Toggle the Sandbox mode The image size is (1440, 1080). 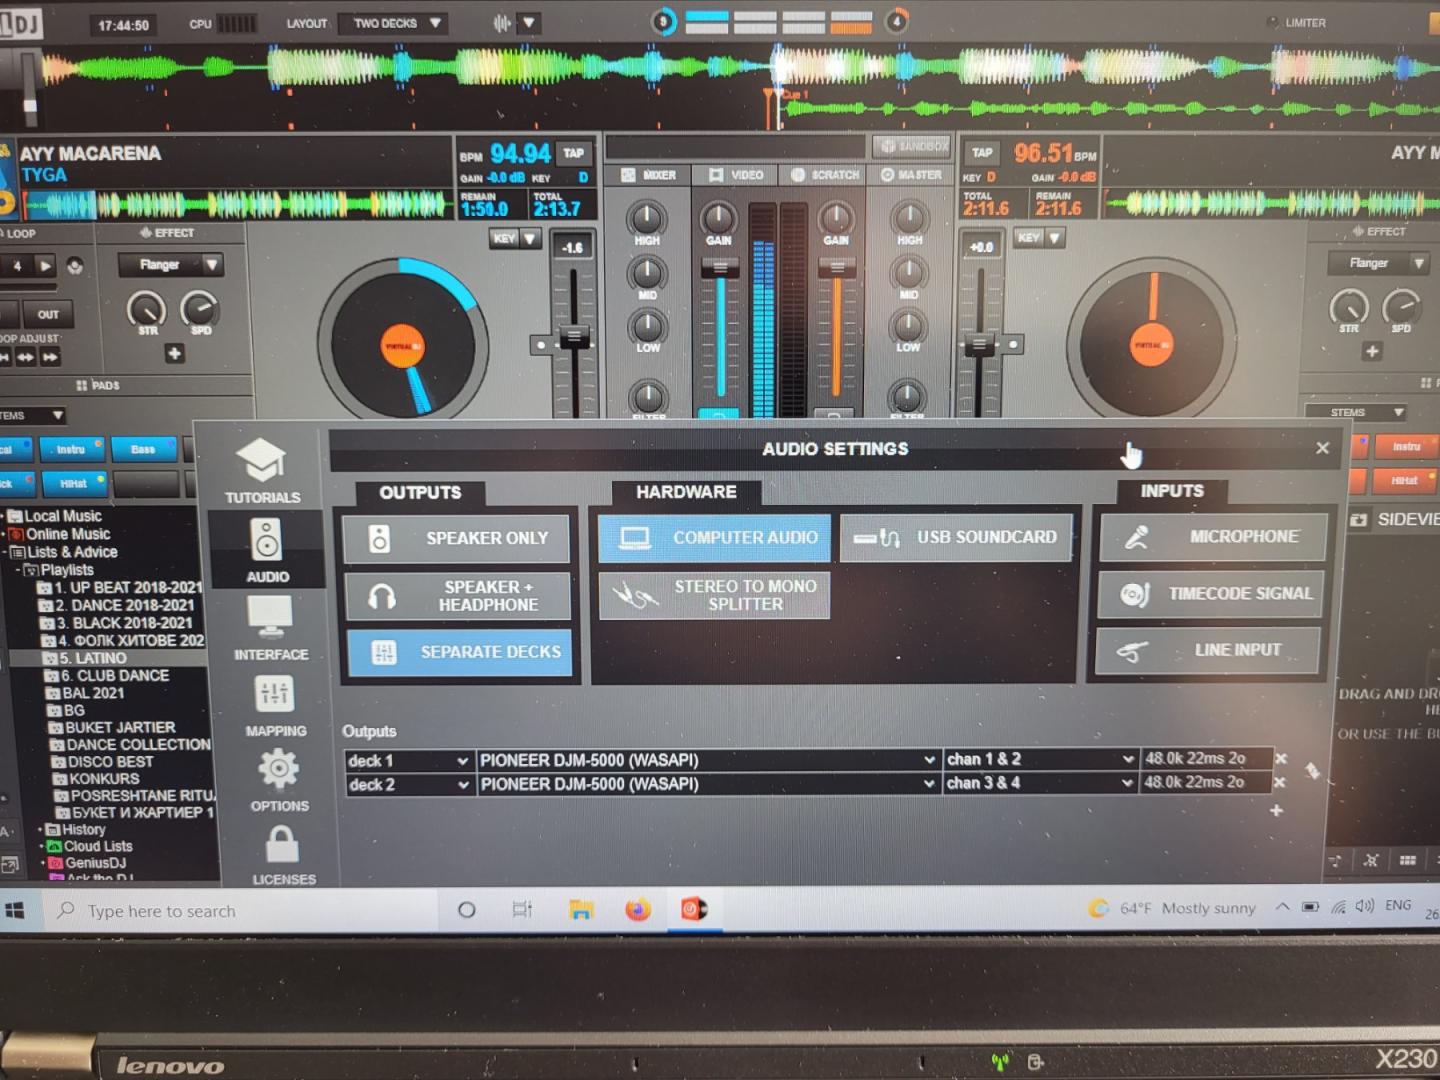tap(911, 146)
